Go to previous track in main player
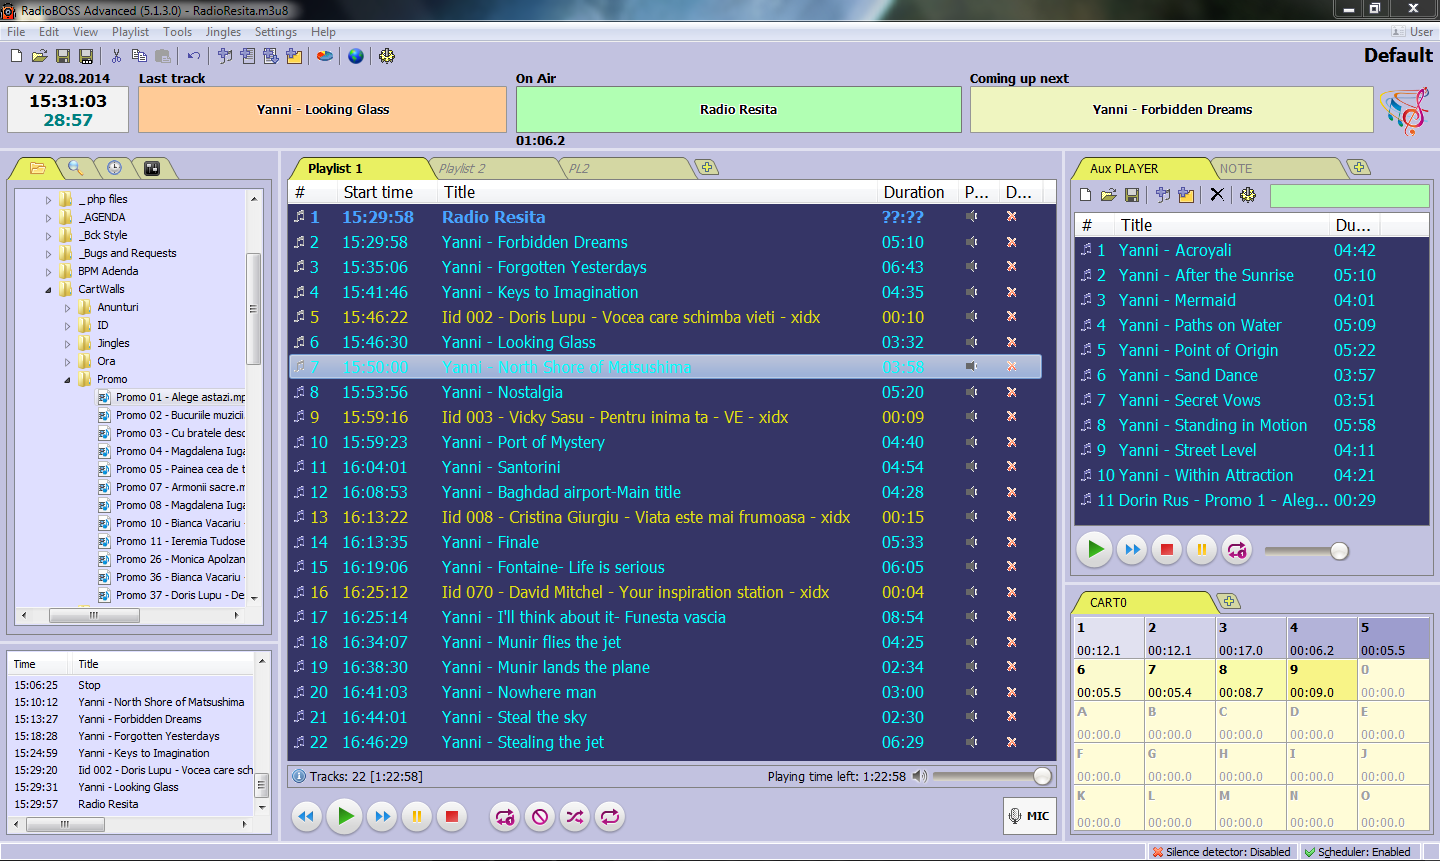Image resolution: width=1440 pixels, height=861 pixels. pyautogui.click(x=307, y=817)
